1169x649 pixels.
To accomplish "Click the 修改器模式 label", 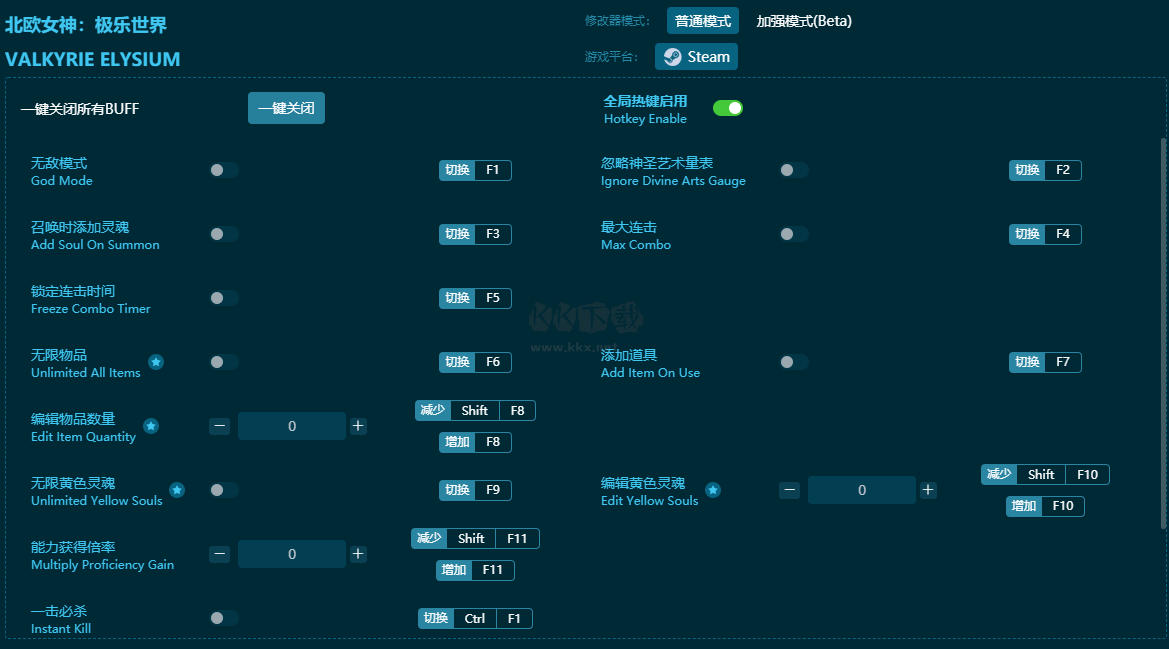I will tap(617, 21).
